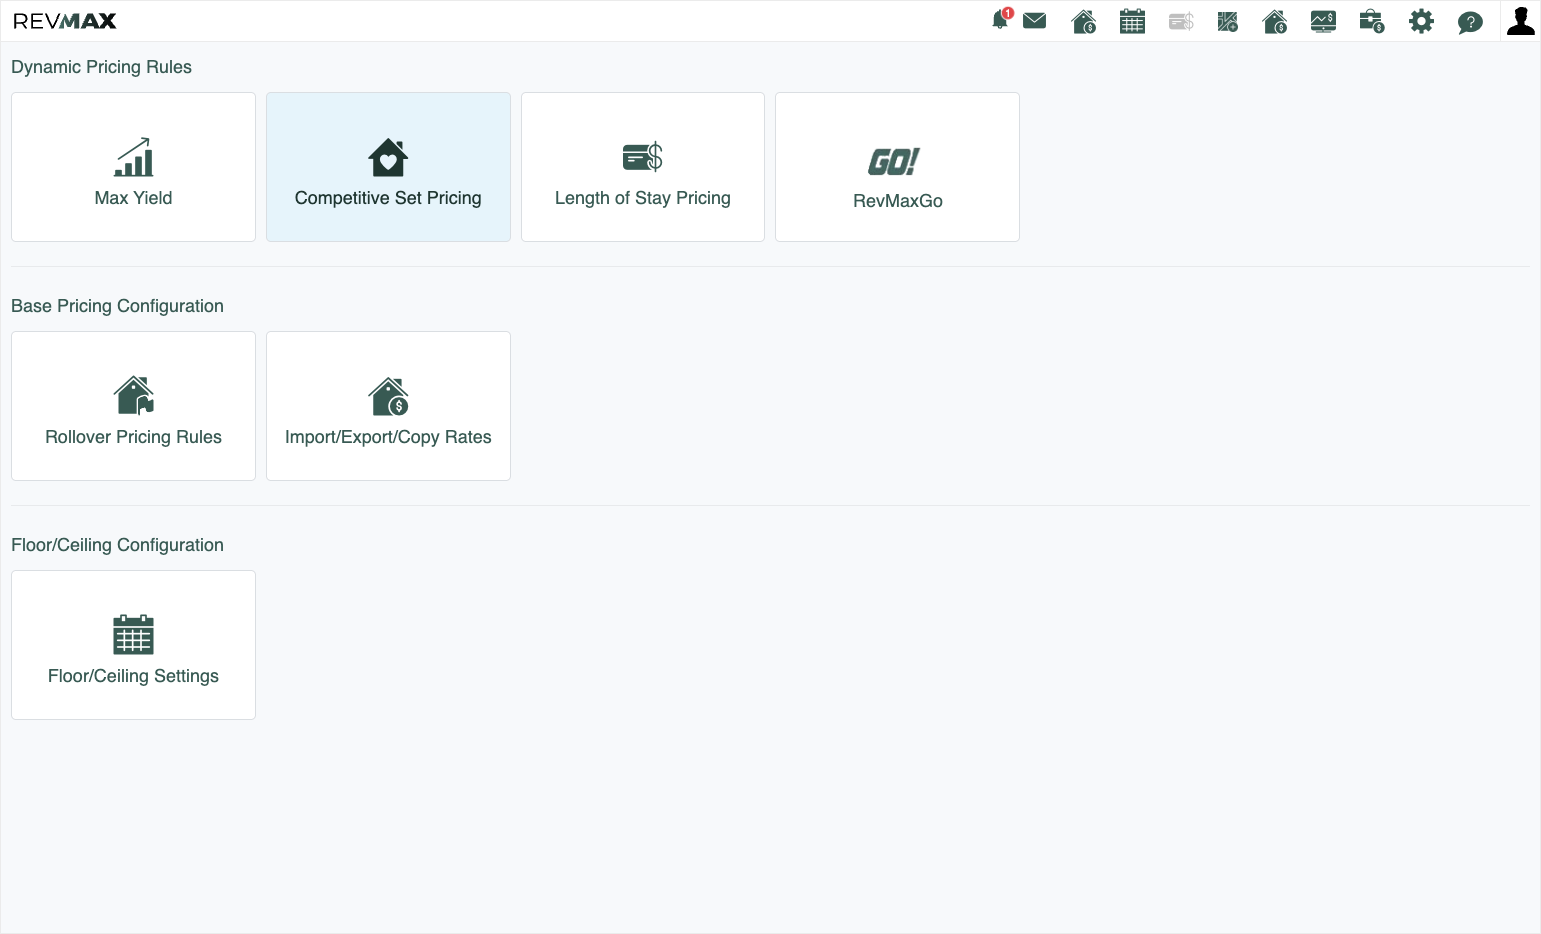
Task: Click the house-dollar icon beside the monitor icon
Action: click(x=1275, y=21)
